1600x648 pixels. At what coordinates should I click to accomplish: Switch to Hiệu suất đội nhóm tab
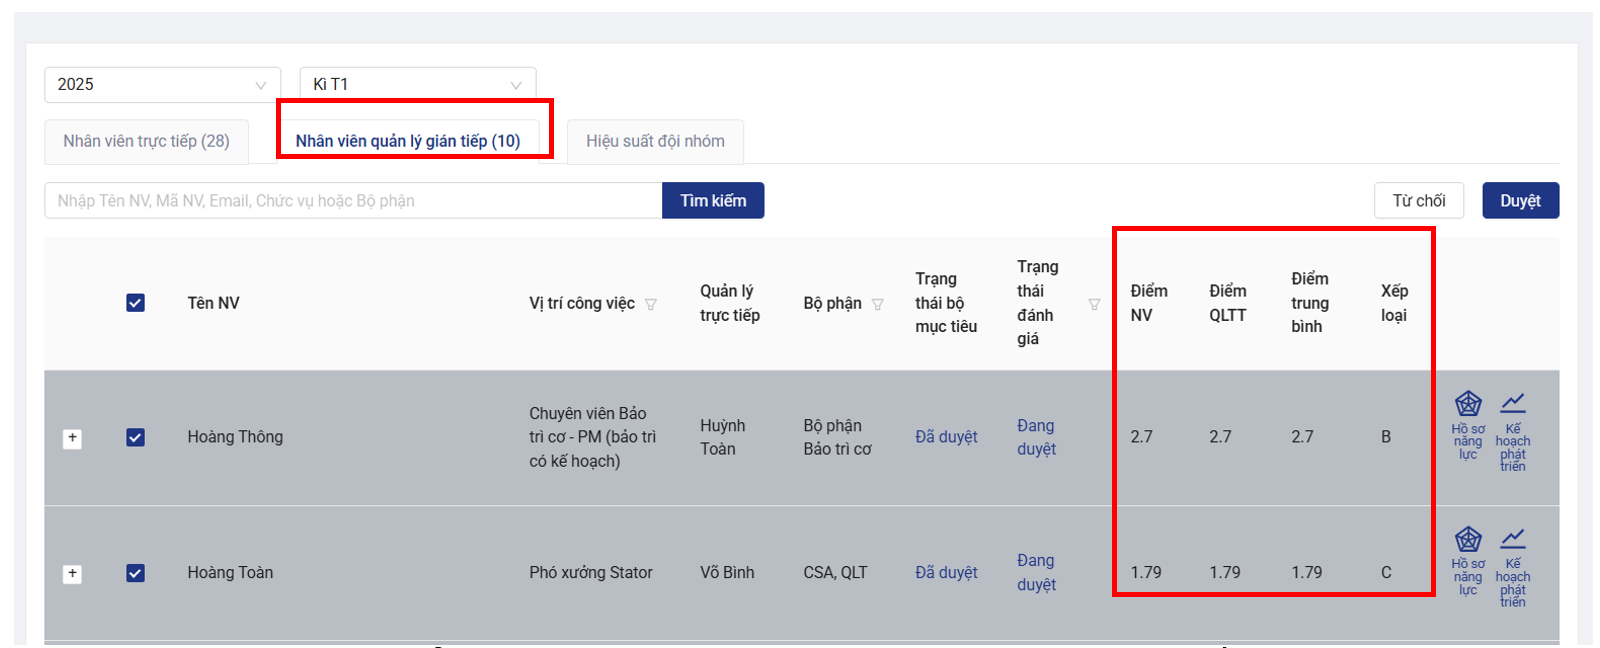pos(655,141)
